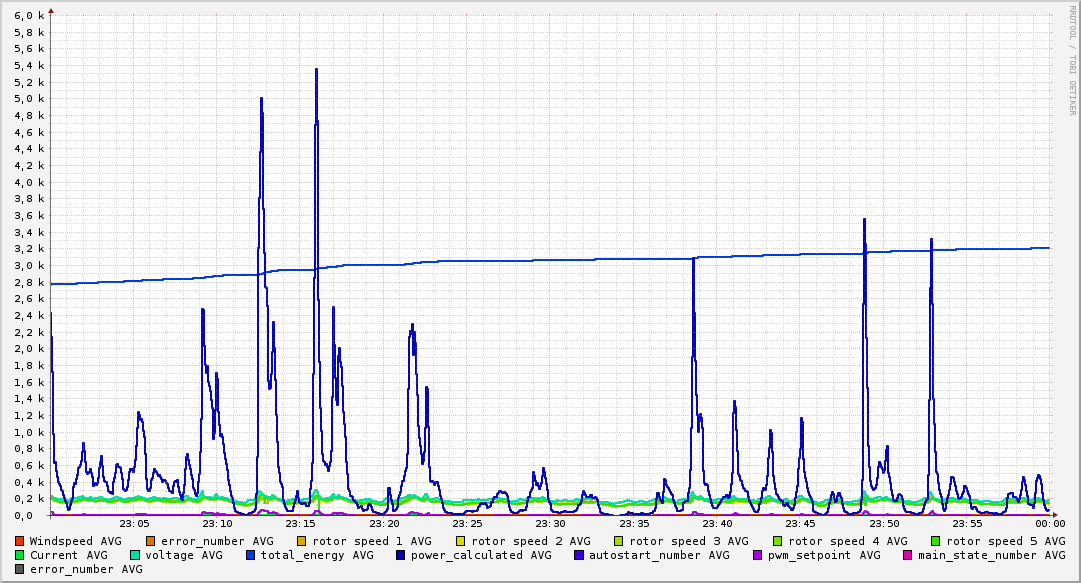Click the RRDTOOL / TOBI OETIKER watermark
1081x583 pixels.
click(x=1073, y=60)
